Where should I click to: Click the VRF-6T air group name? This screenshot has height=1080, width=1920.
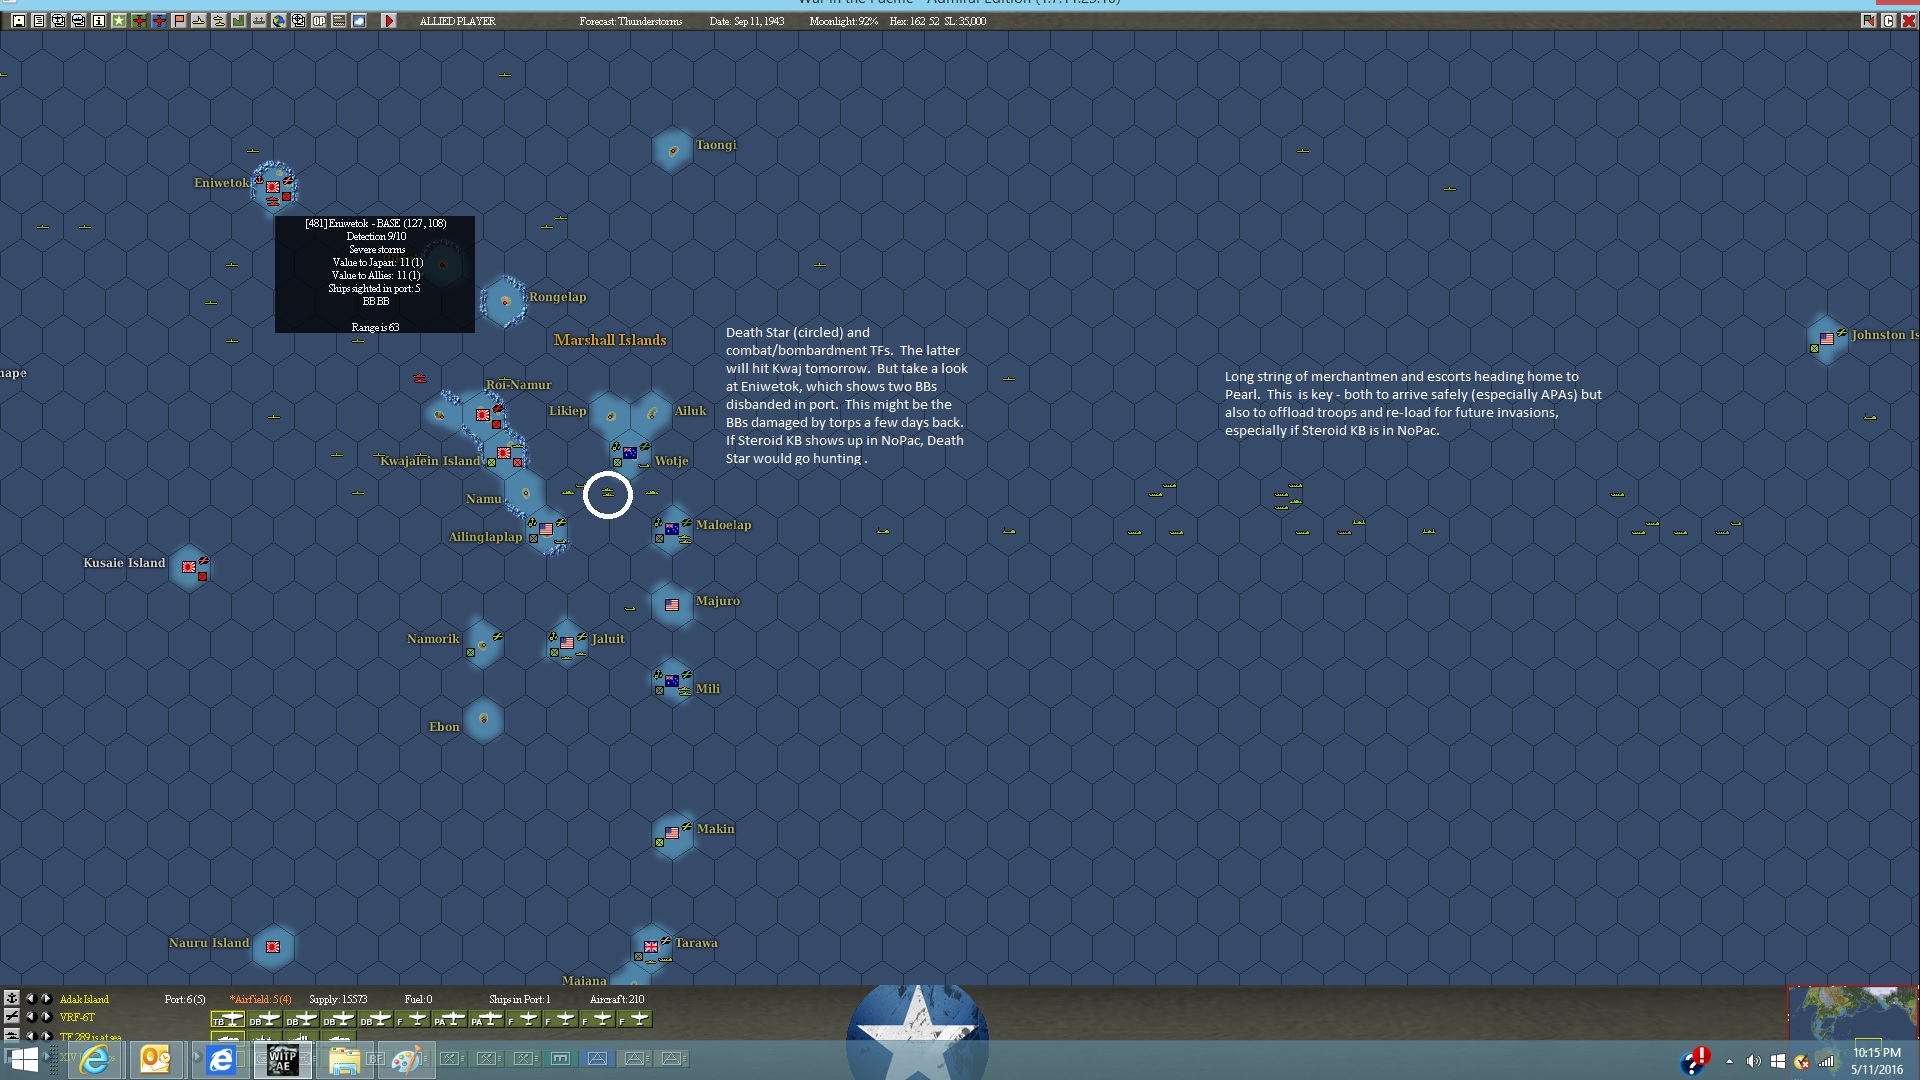tap(77, 1017)
